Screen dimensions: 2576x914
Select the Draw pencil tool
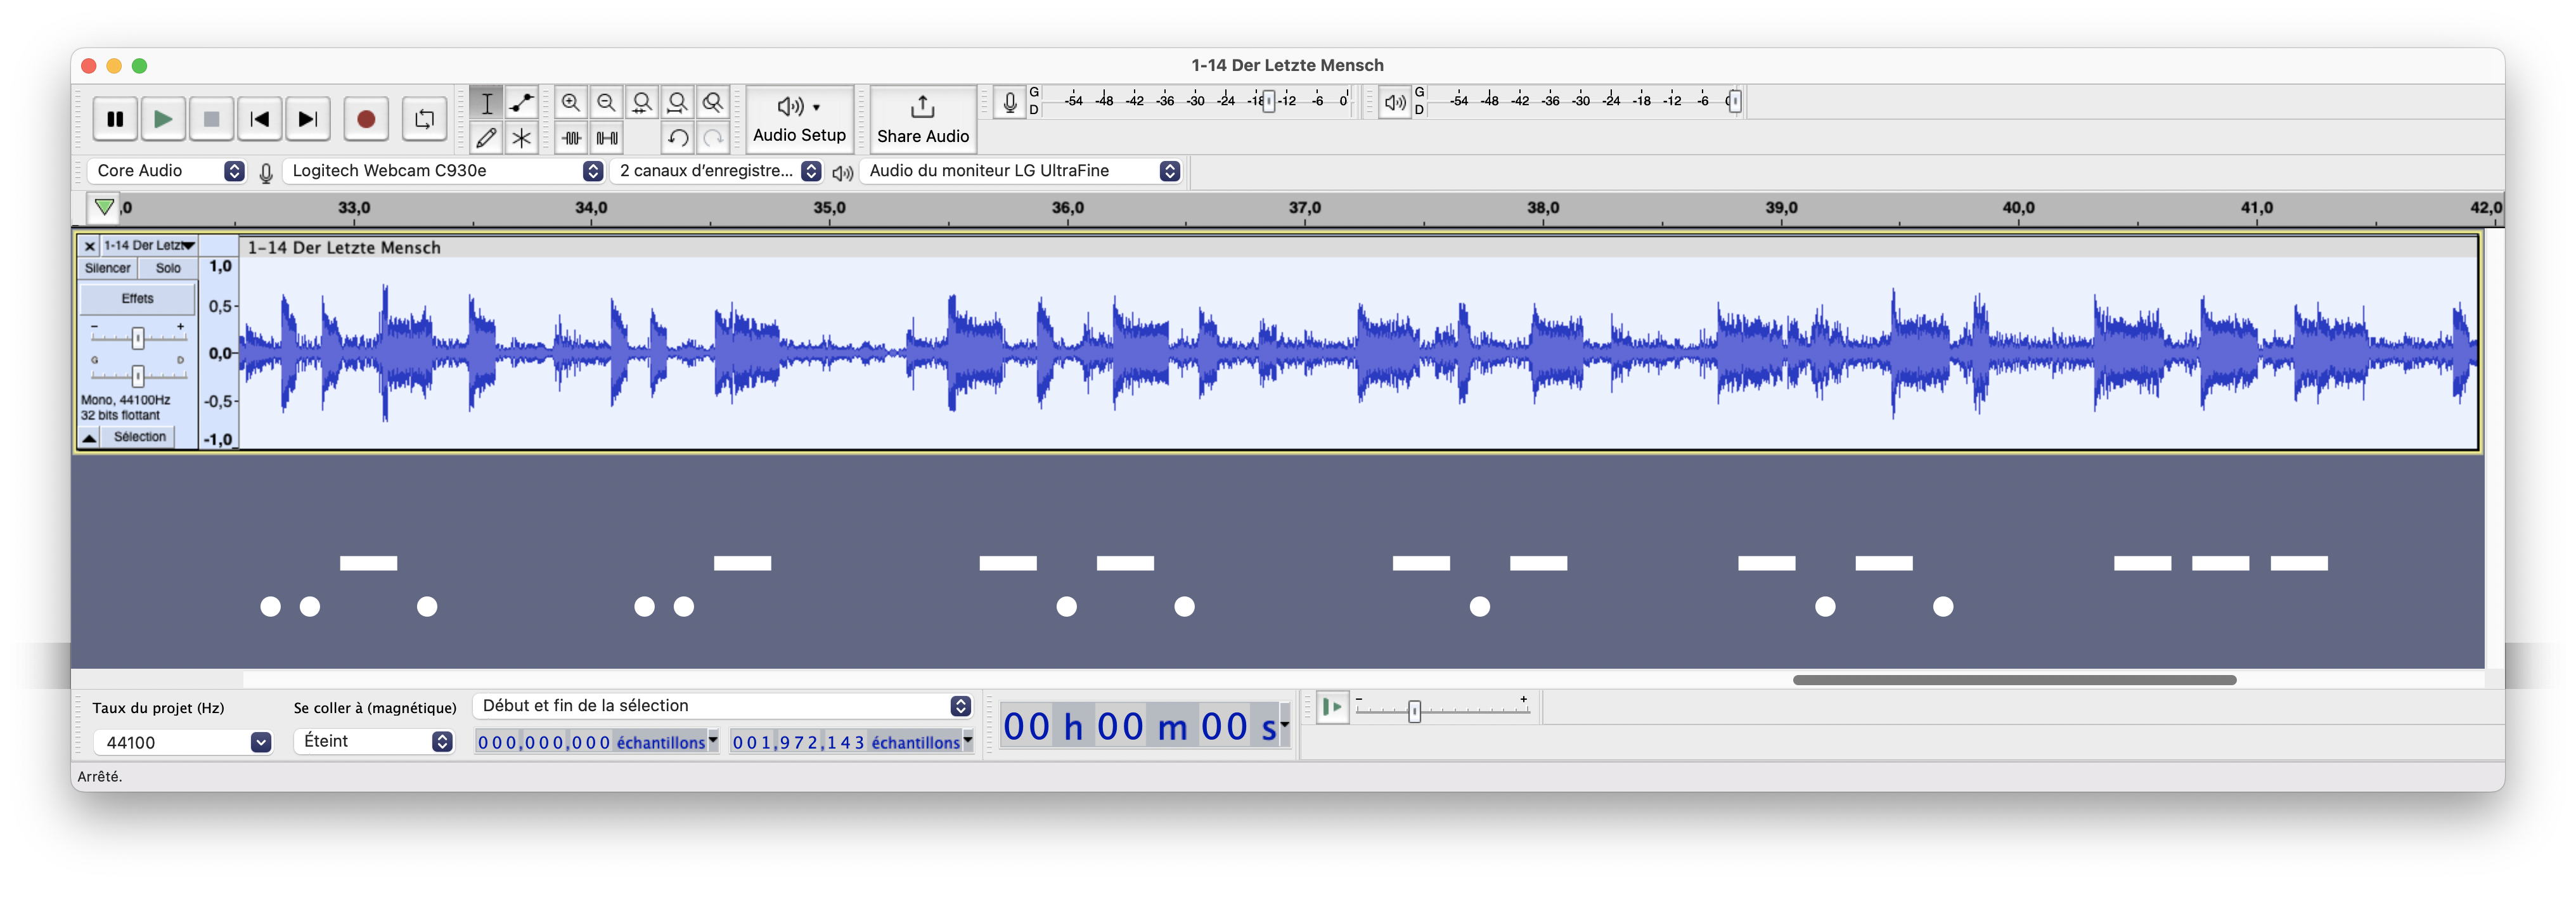(486, 138)
